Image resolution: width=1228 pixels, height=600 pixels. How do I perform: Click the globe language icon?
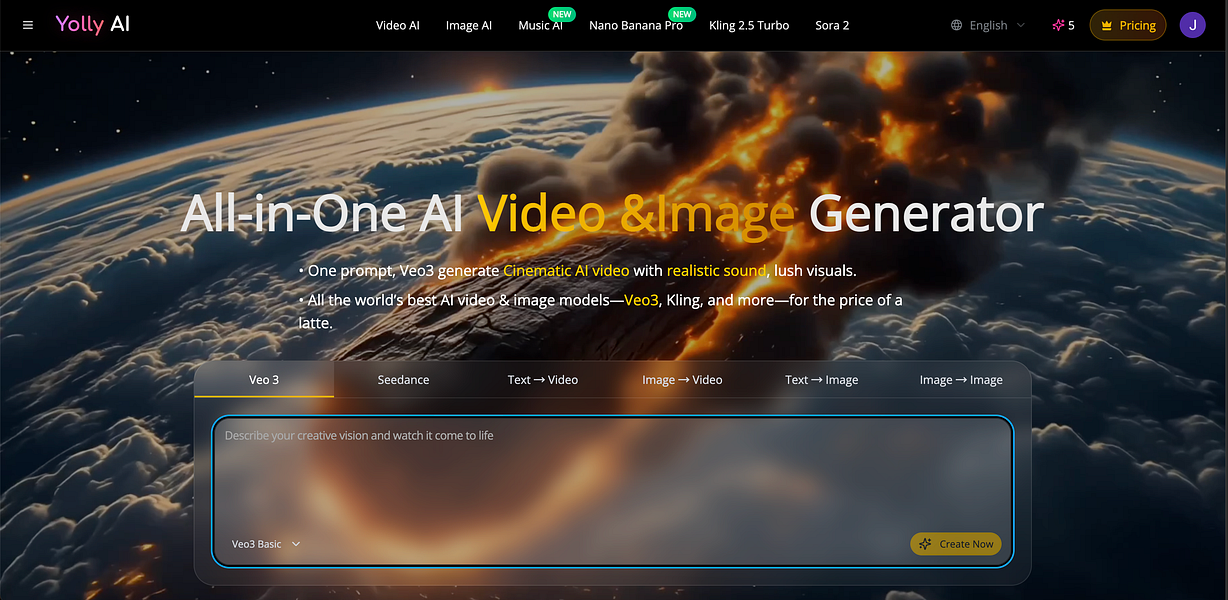tap(957, 25)
